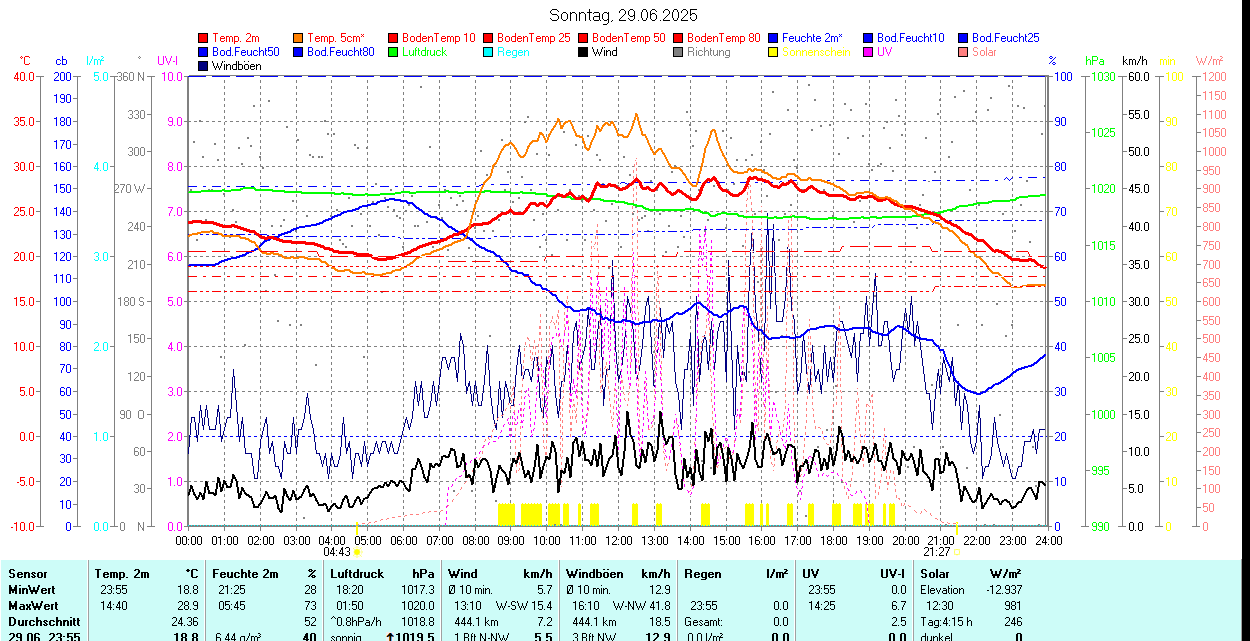1250x641 pixels.
Task: Click the sunrise marker at 04:43
Action: (x=357, y=552)
